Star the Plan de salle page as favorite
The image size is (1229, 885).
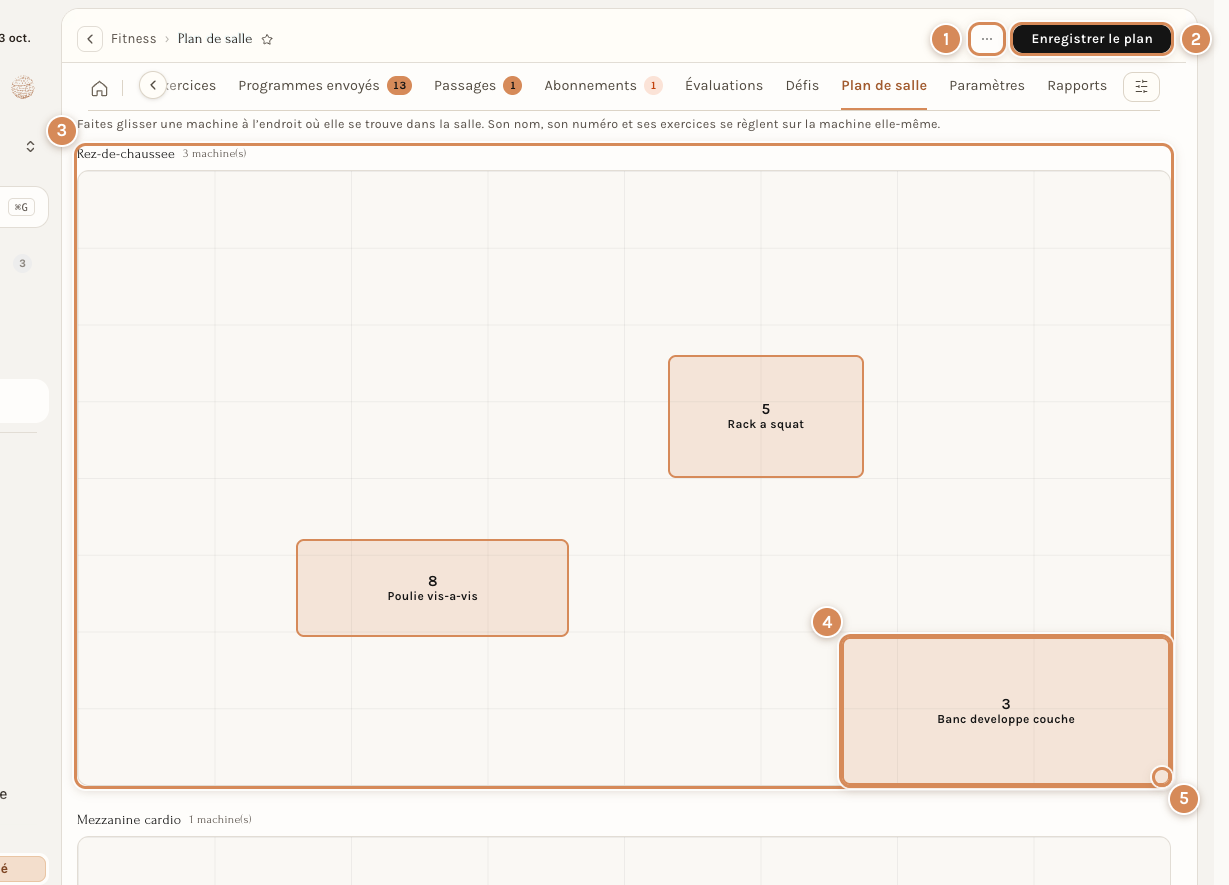267,39
